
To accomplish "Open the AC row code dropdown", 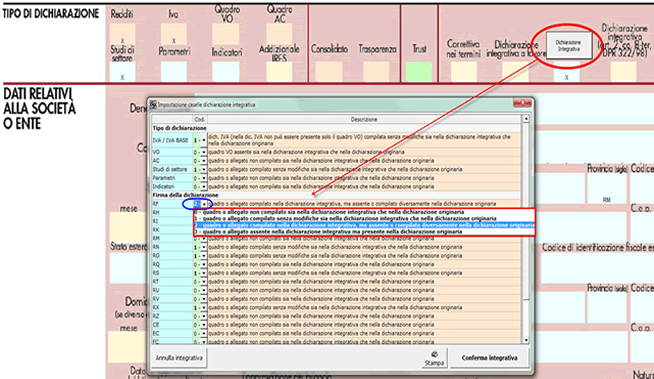I will click(x=204, y=161).
